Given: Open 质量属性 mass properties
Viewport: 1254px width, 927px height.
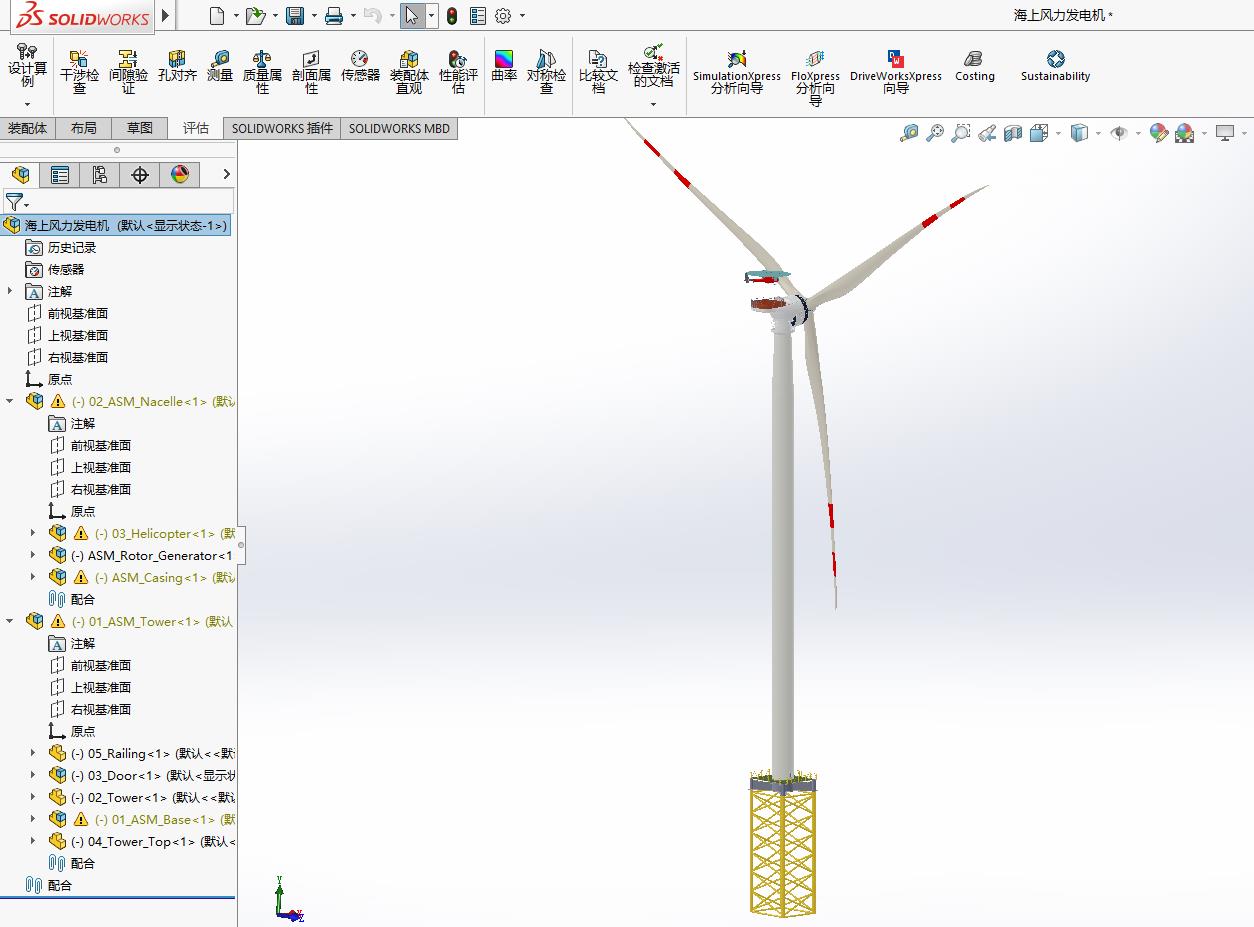Looking at the screenshot, I should pos(262,72).
